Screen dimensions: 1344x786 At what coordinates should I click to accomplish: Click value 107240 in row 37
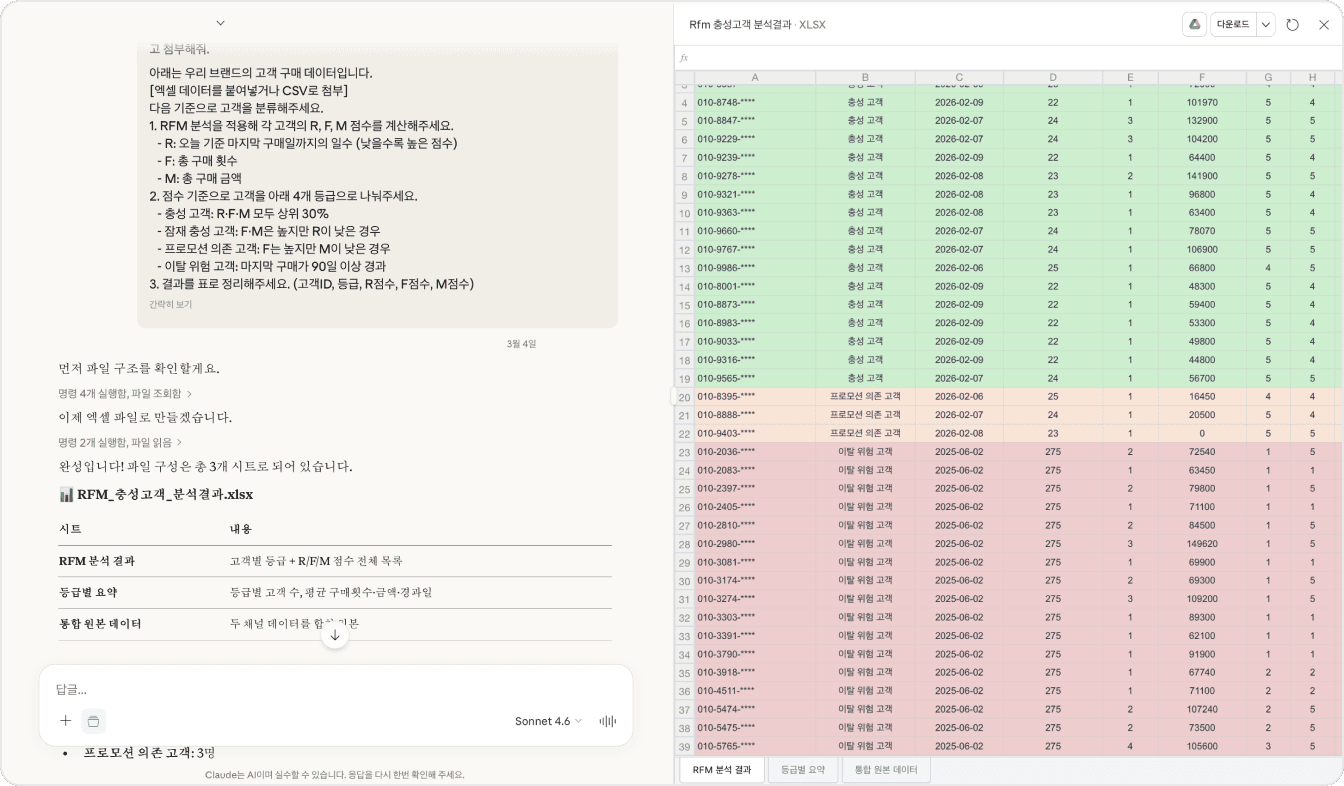[1202, 709]
